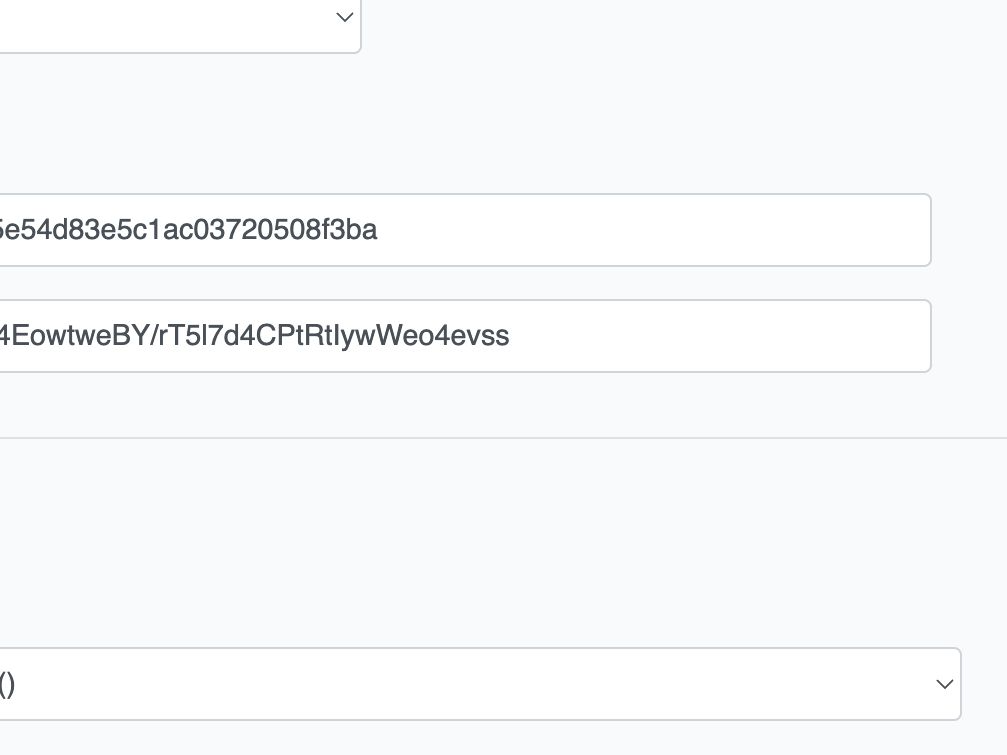Focus the field containing 4EowtweBY/rT5l7d4

click(x=466, y=336)
